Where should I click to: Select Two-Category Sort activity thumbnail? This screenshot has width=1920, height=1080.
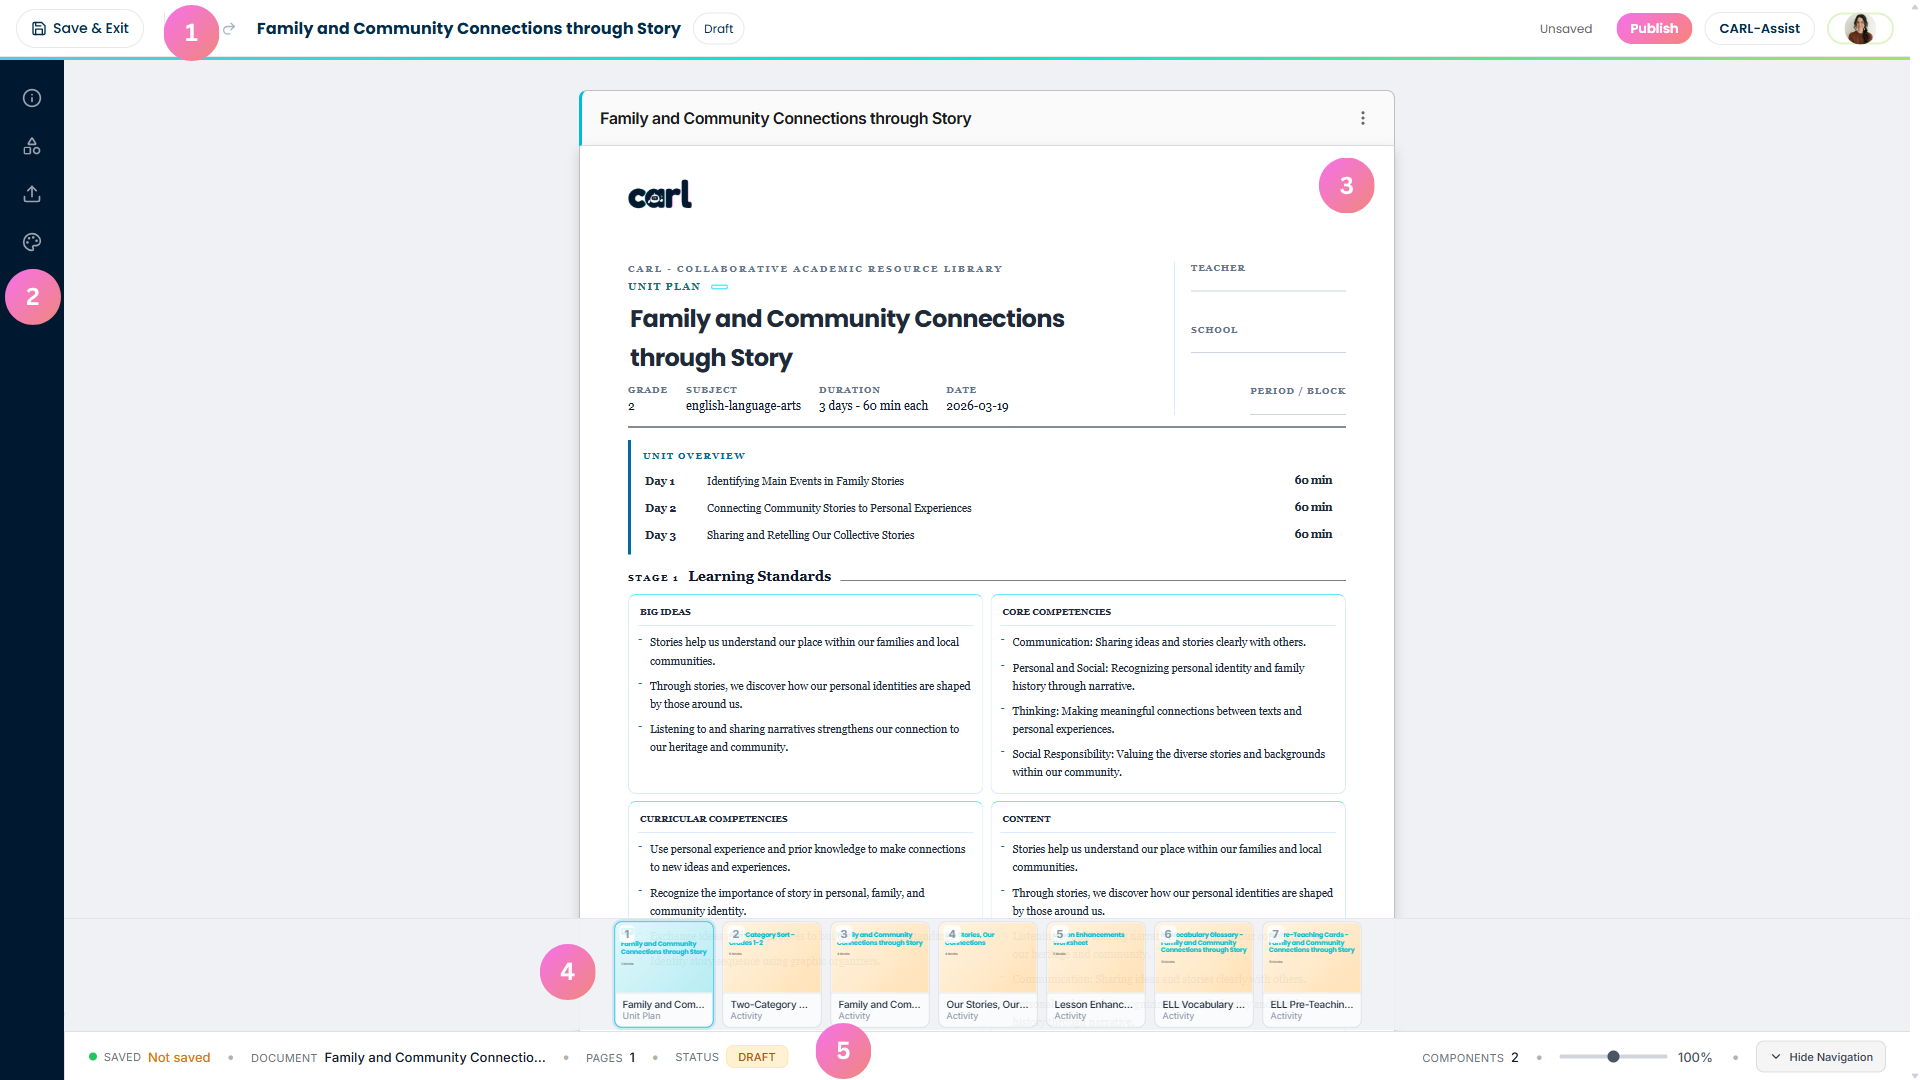[x=771, y=974]
